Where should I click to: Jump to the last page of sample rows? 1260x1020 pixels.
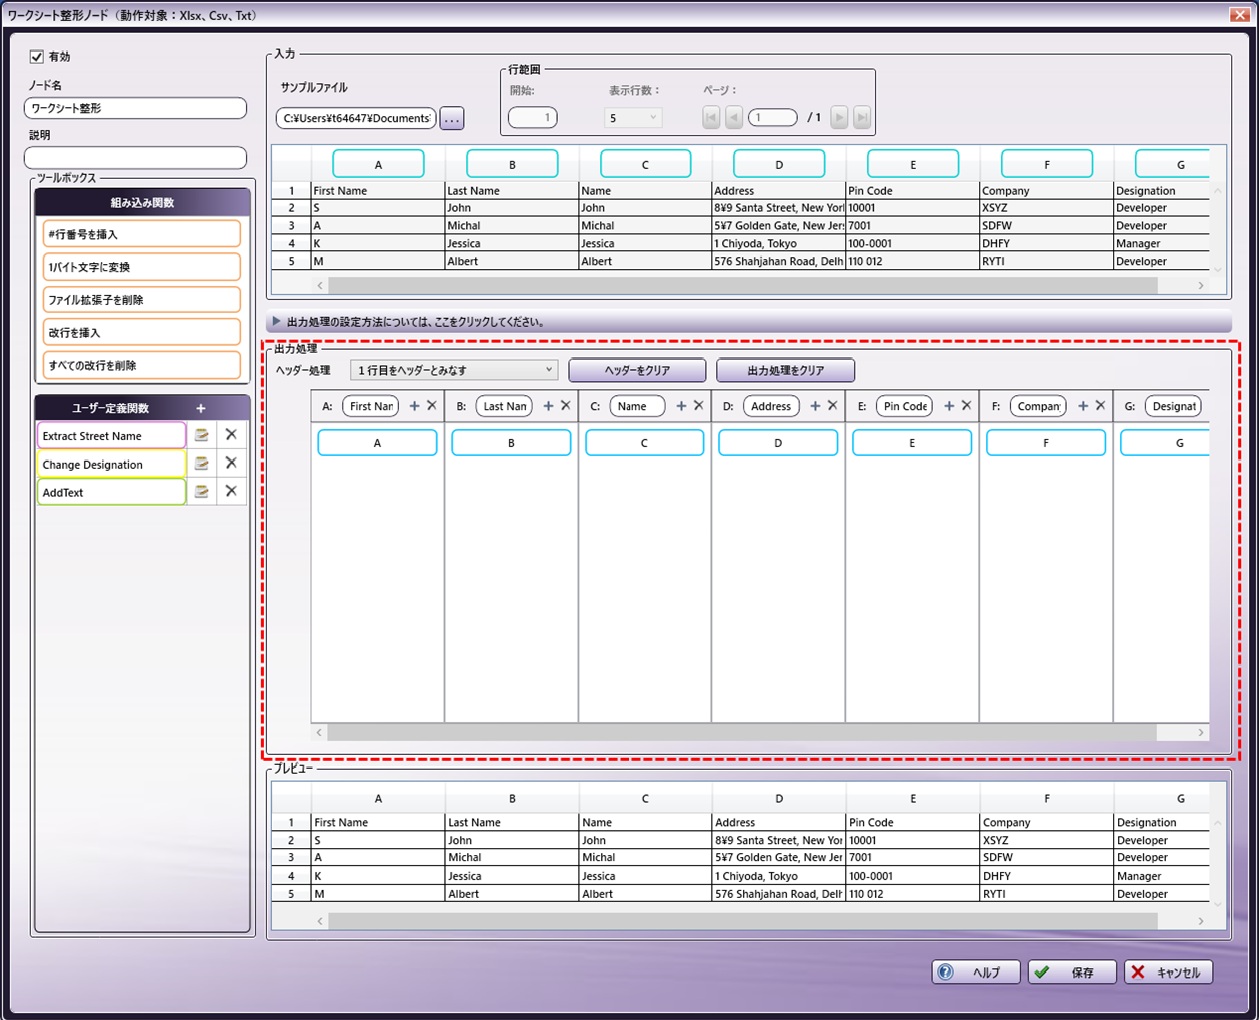(862, 117)
